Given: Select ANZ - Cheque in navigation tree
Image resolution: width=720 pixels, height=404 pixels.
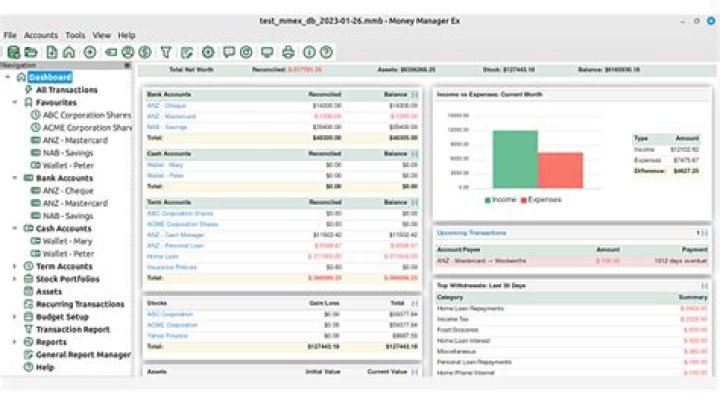Looking at the screenshot, I should (x=68, y=191).
